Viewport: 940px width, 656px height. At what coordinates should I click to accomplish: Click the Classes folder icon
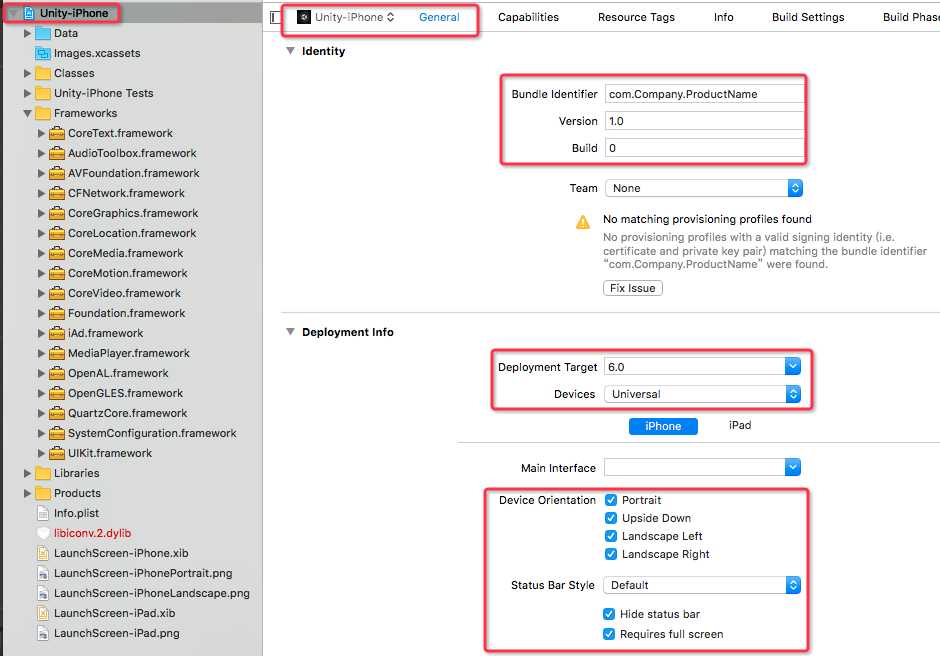tap(43, 73)
